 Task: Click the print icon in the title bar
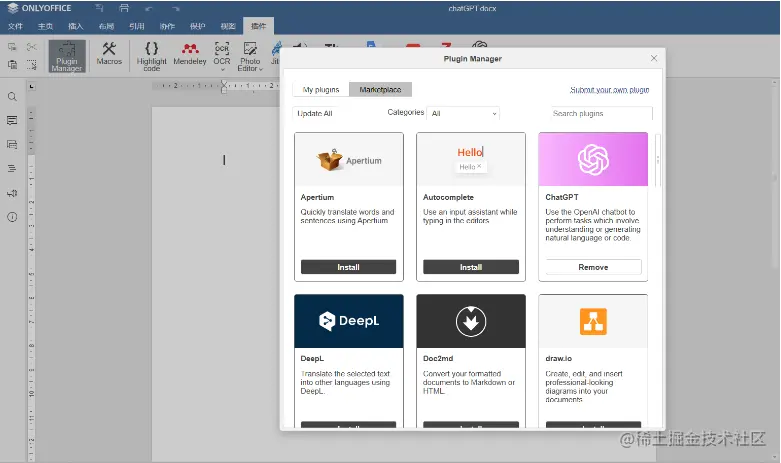click(124, 8)
